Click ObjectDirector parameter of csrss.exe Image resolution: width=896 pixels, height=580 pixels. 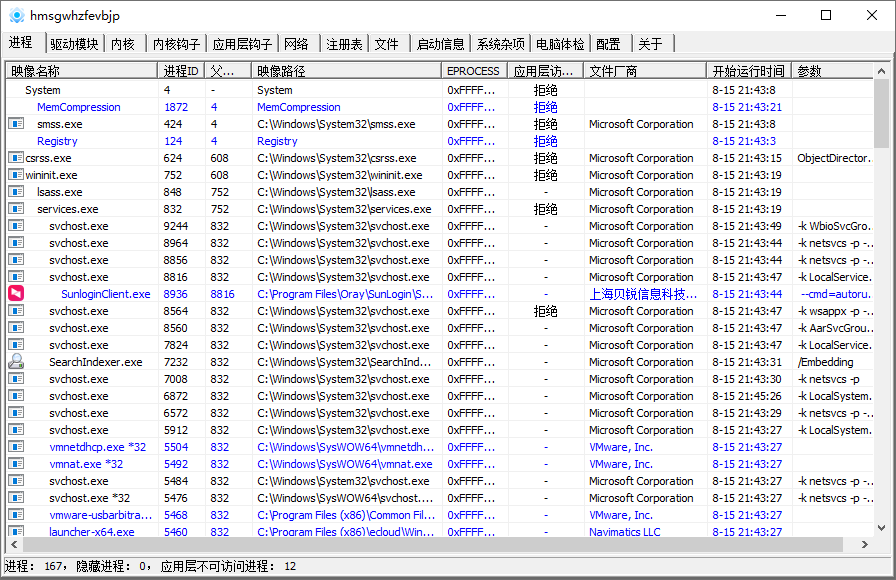point(834,158)
